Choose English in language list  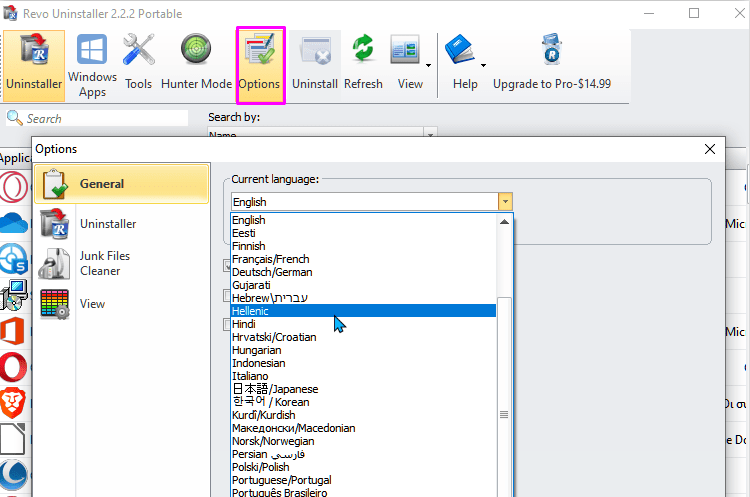[363, 220]
